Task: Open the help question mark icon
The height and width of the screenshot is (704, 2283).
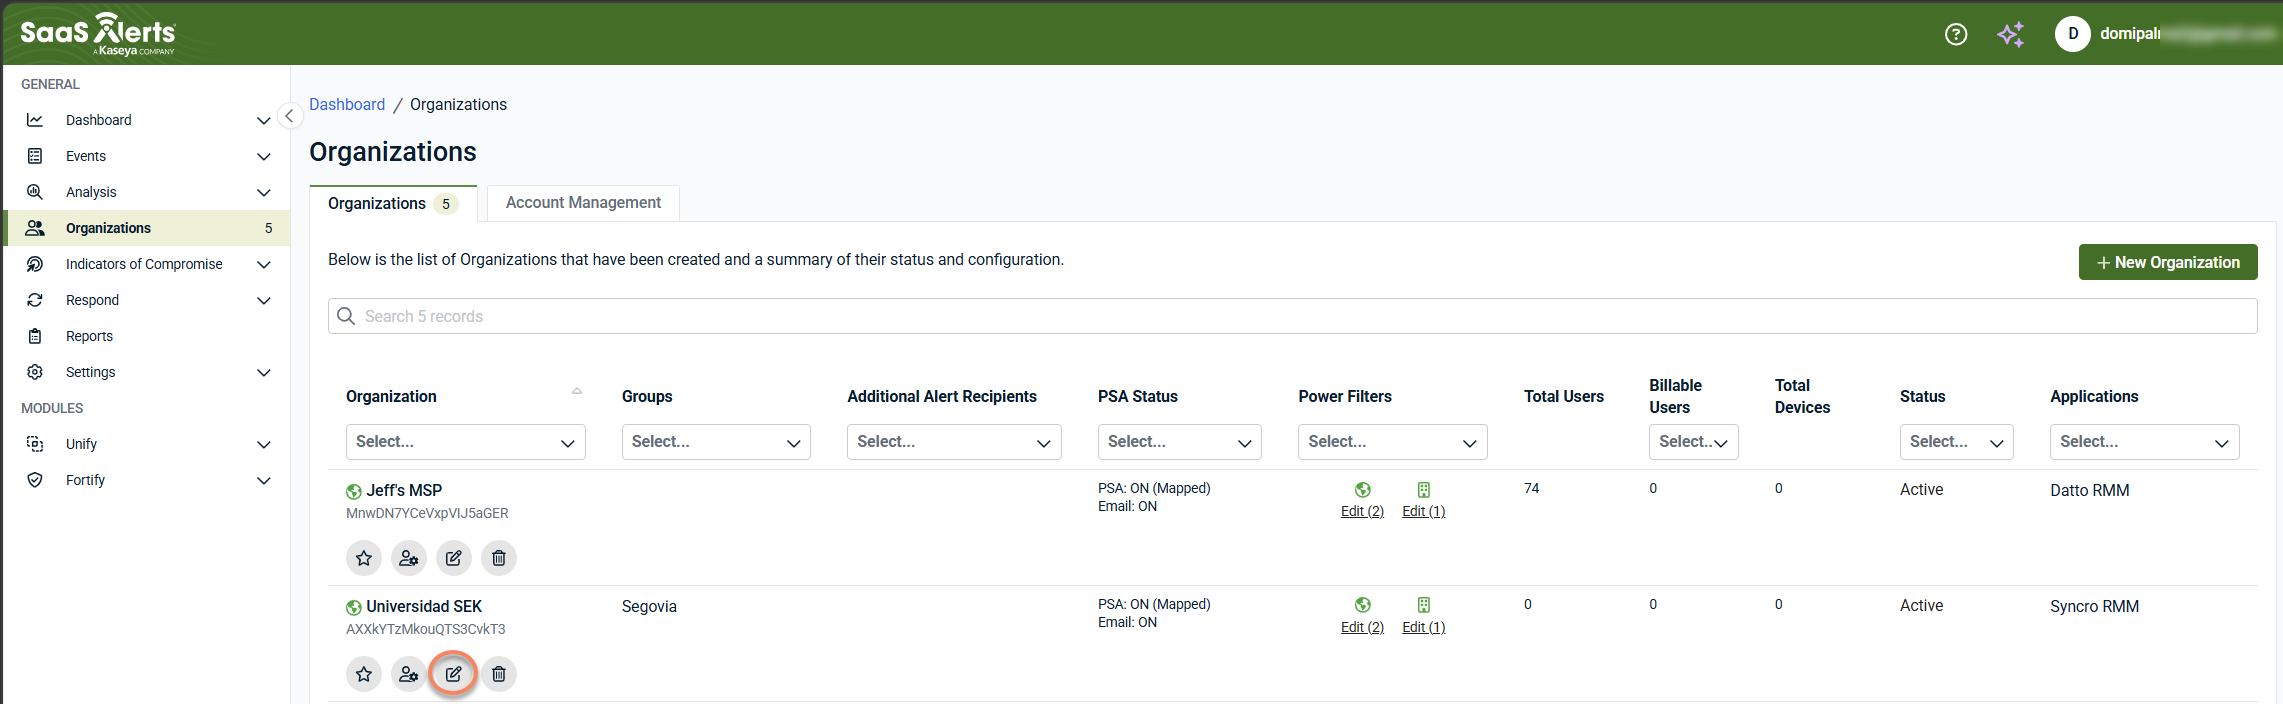Action: [1955, 34]
